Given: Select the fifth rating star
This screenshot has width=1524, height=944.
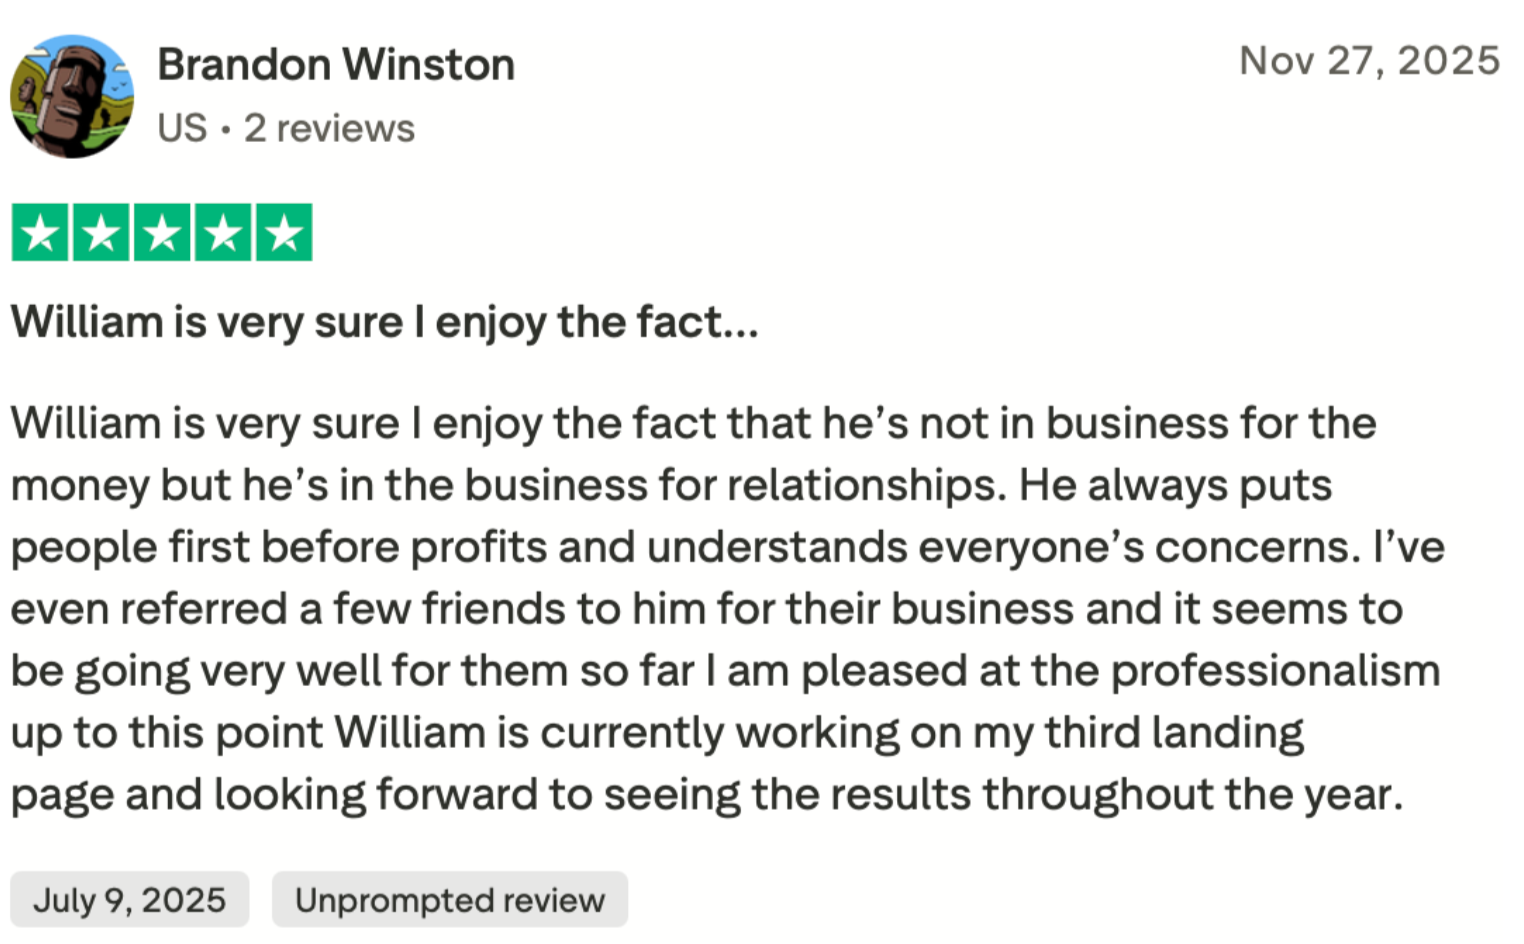Looking at the screenshot, I should coord(284,233).
